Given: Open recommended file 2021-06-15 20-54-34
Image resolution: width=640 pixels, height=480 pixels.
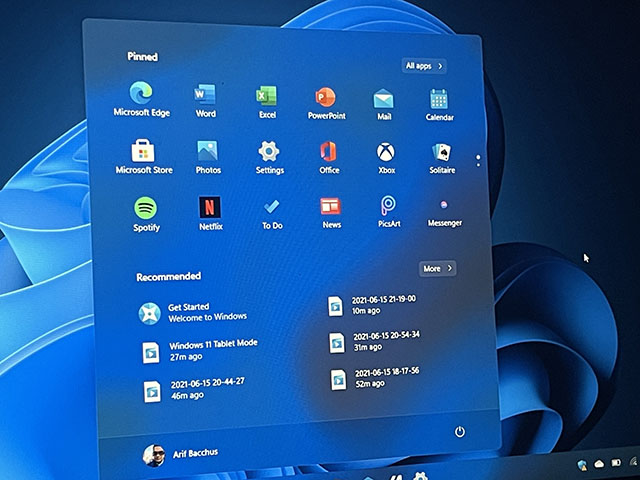Looking at the screenshot, I should pyautogui.click(x=374, y=341).
